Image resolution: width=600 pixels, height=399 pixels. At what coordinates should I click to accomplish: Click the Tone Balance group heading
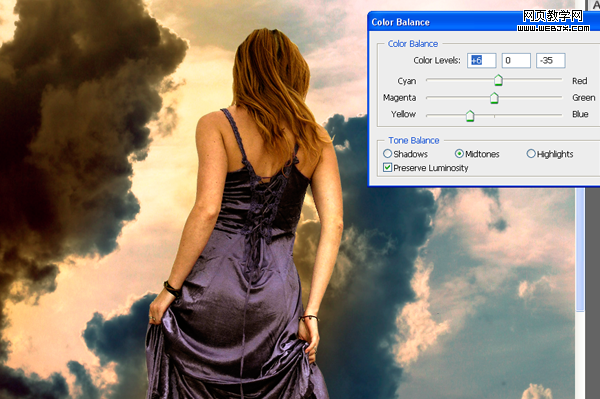coord(414,140)
